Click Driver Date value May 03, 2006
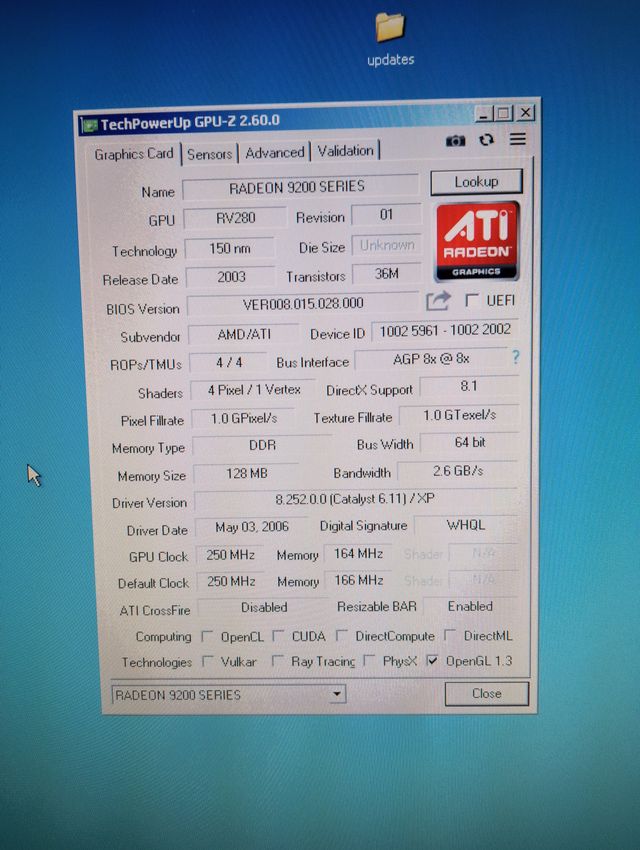The height and width of the screenshot is (850, 640). pos(251,526)
